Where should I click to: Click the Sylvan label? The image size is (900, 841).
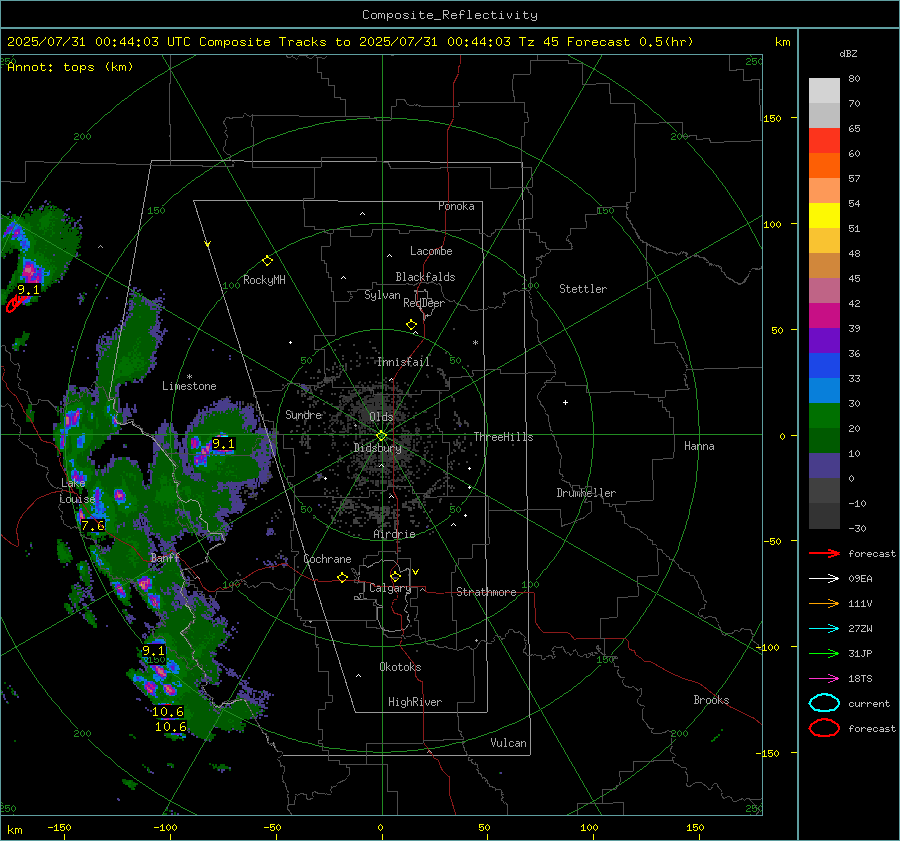(382, 296)
